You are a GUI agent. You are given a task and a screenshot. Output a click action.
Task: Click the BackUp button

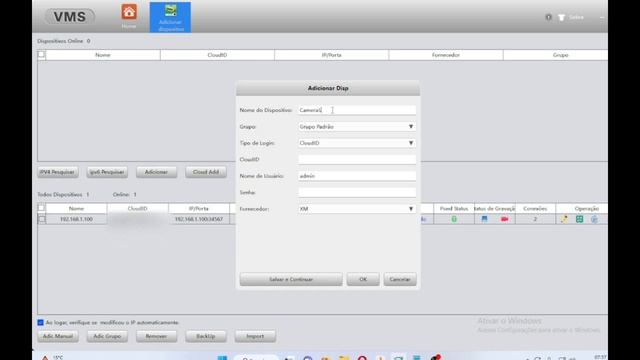coord(206,336)
